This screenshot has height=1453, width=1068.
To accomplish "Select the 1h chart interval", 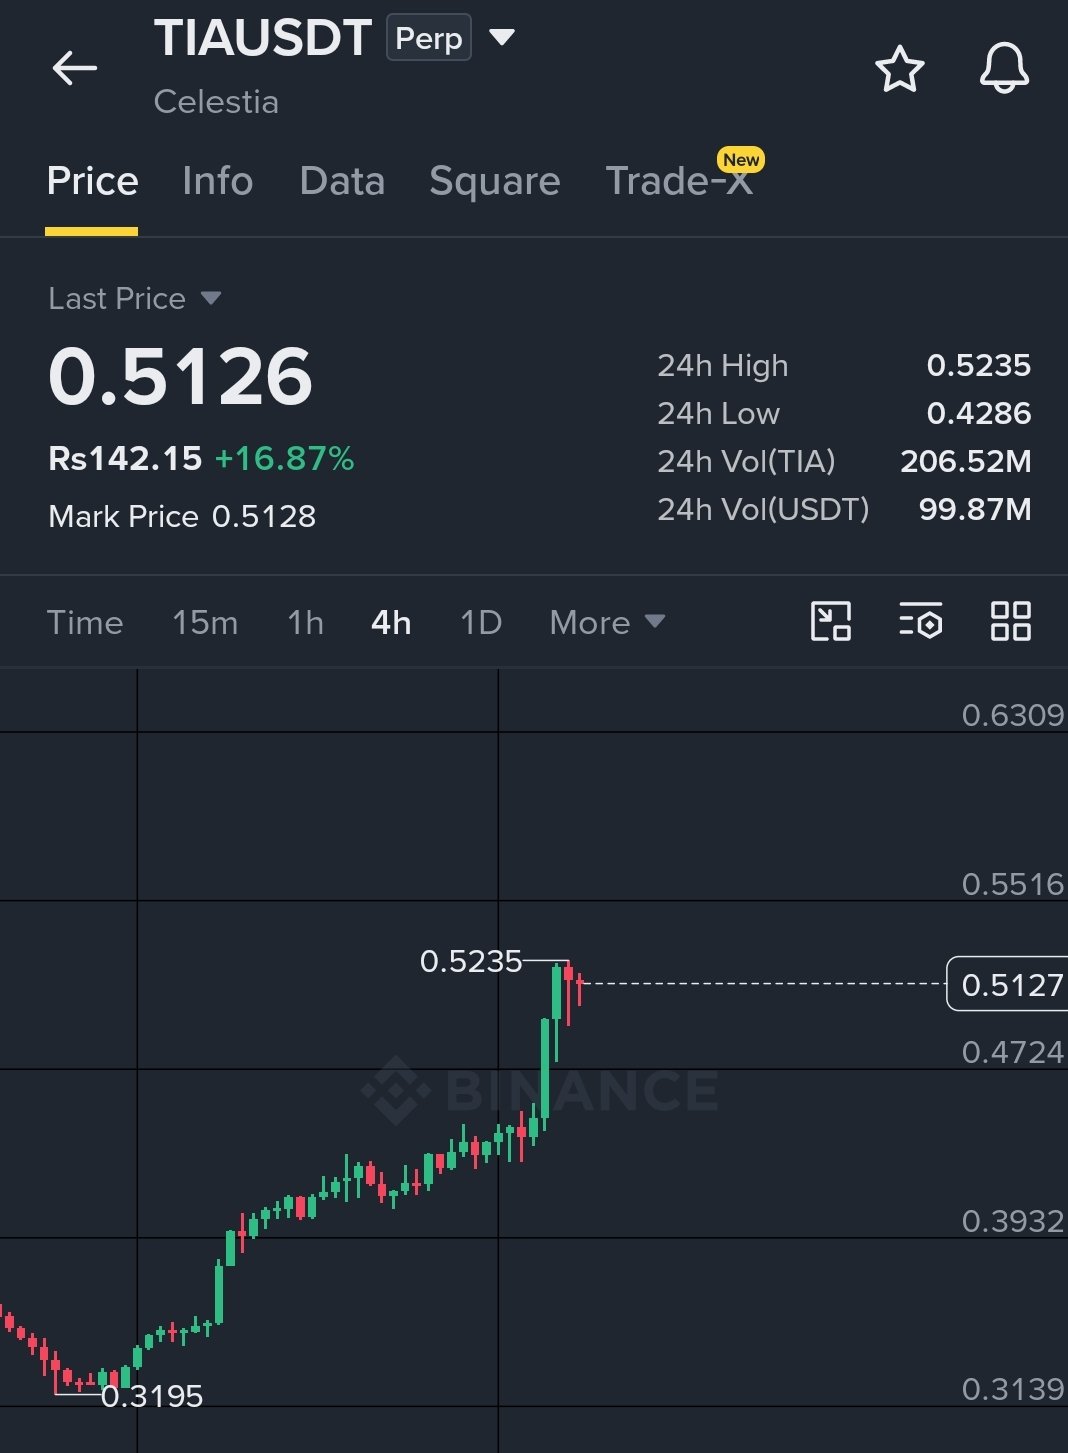I will coord(305,622).
